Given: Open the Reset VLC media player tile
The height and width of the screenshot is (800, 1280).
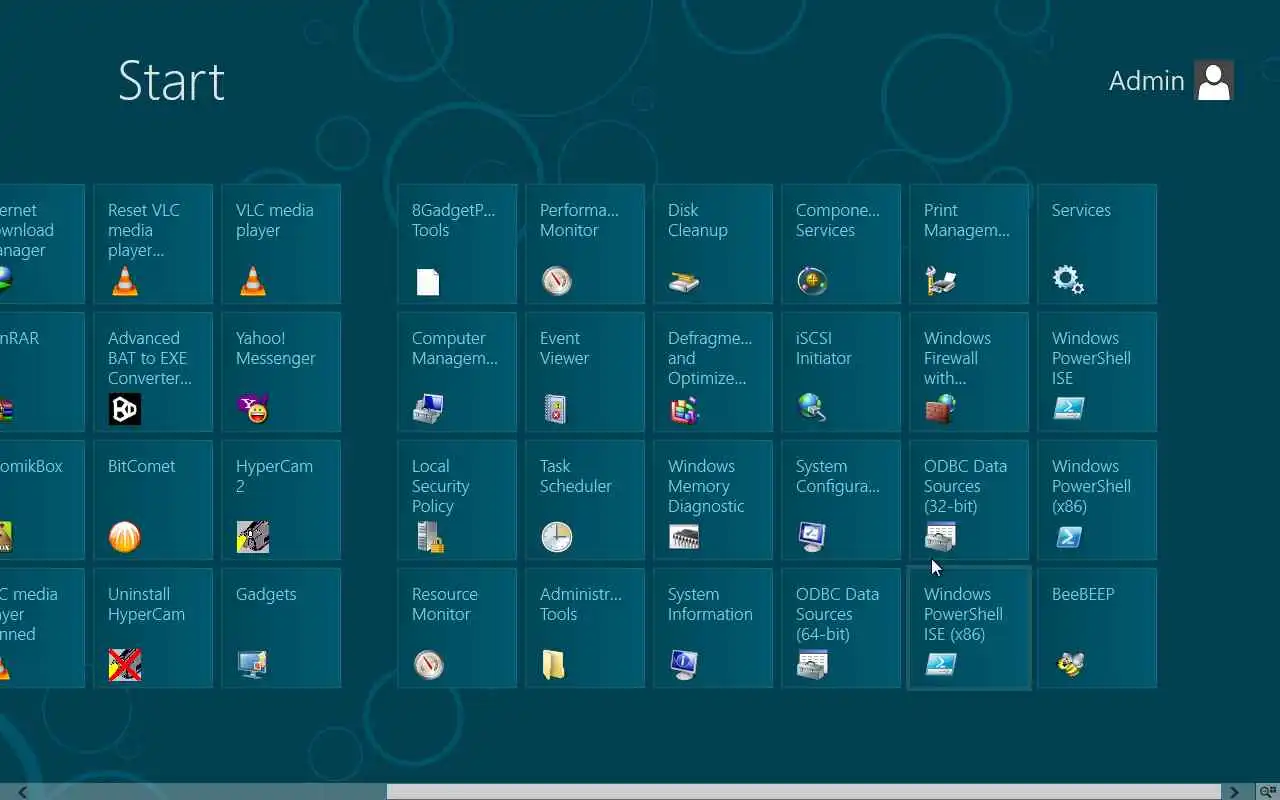Looking at the screenshot, I should pyautogui.click(x=153, y=244).
